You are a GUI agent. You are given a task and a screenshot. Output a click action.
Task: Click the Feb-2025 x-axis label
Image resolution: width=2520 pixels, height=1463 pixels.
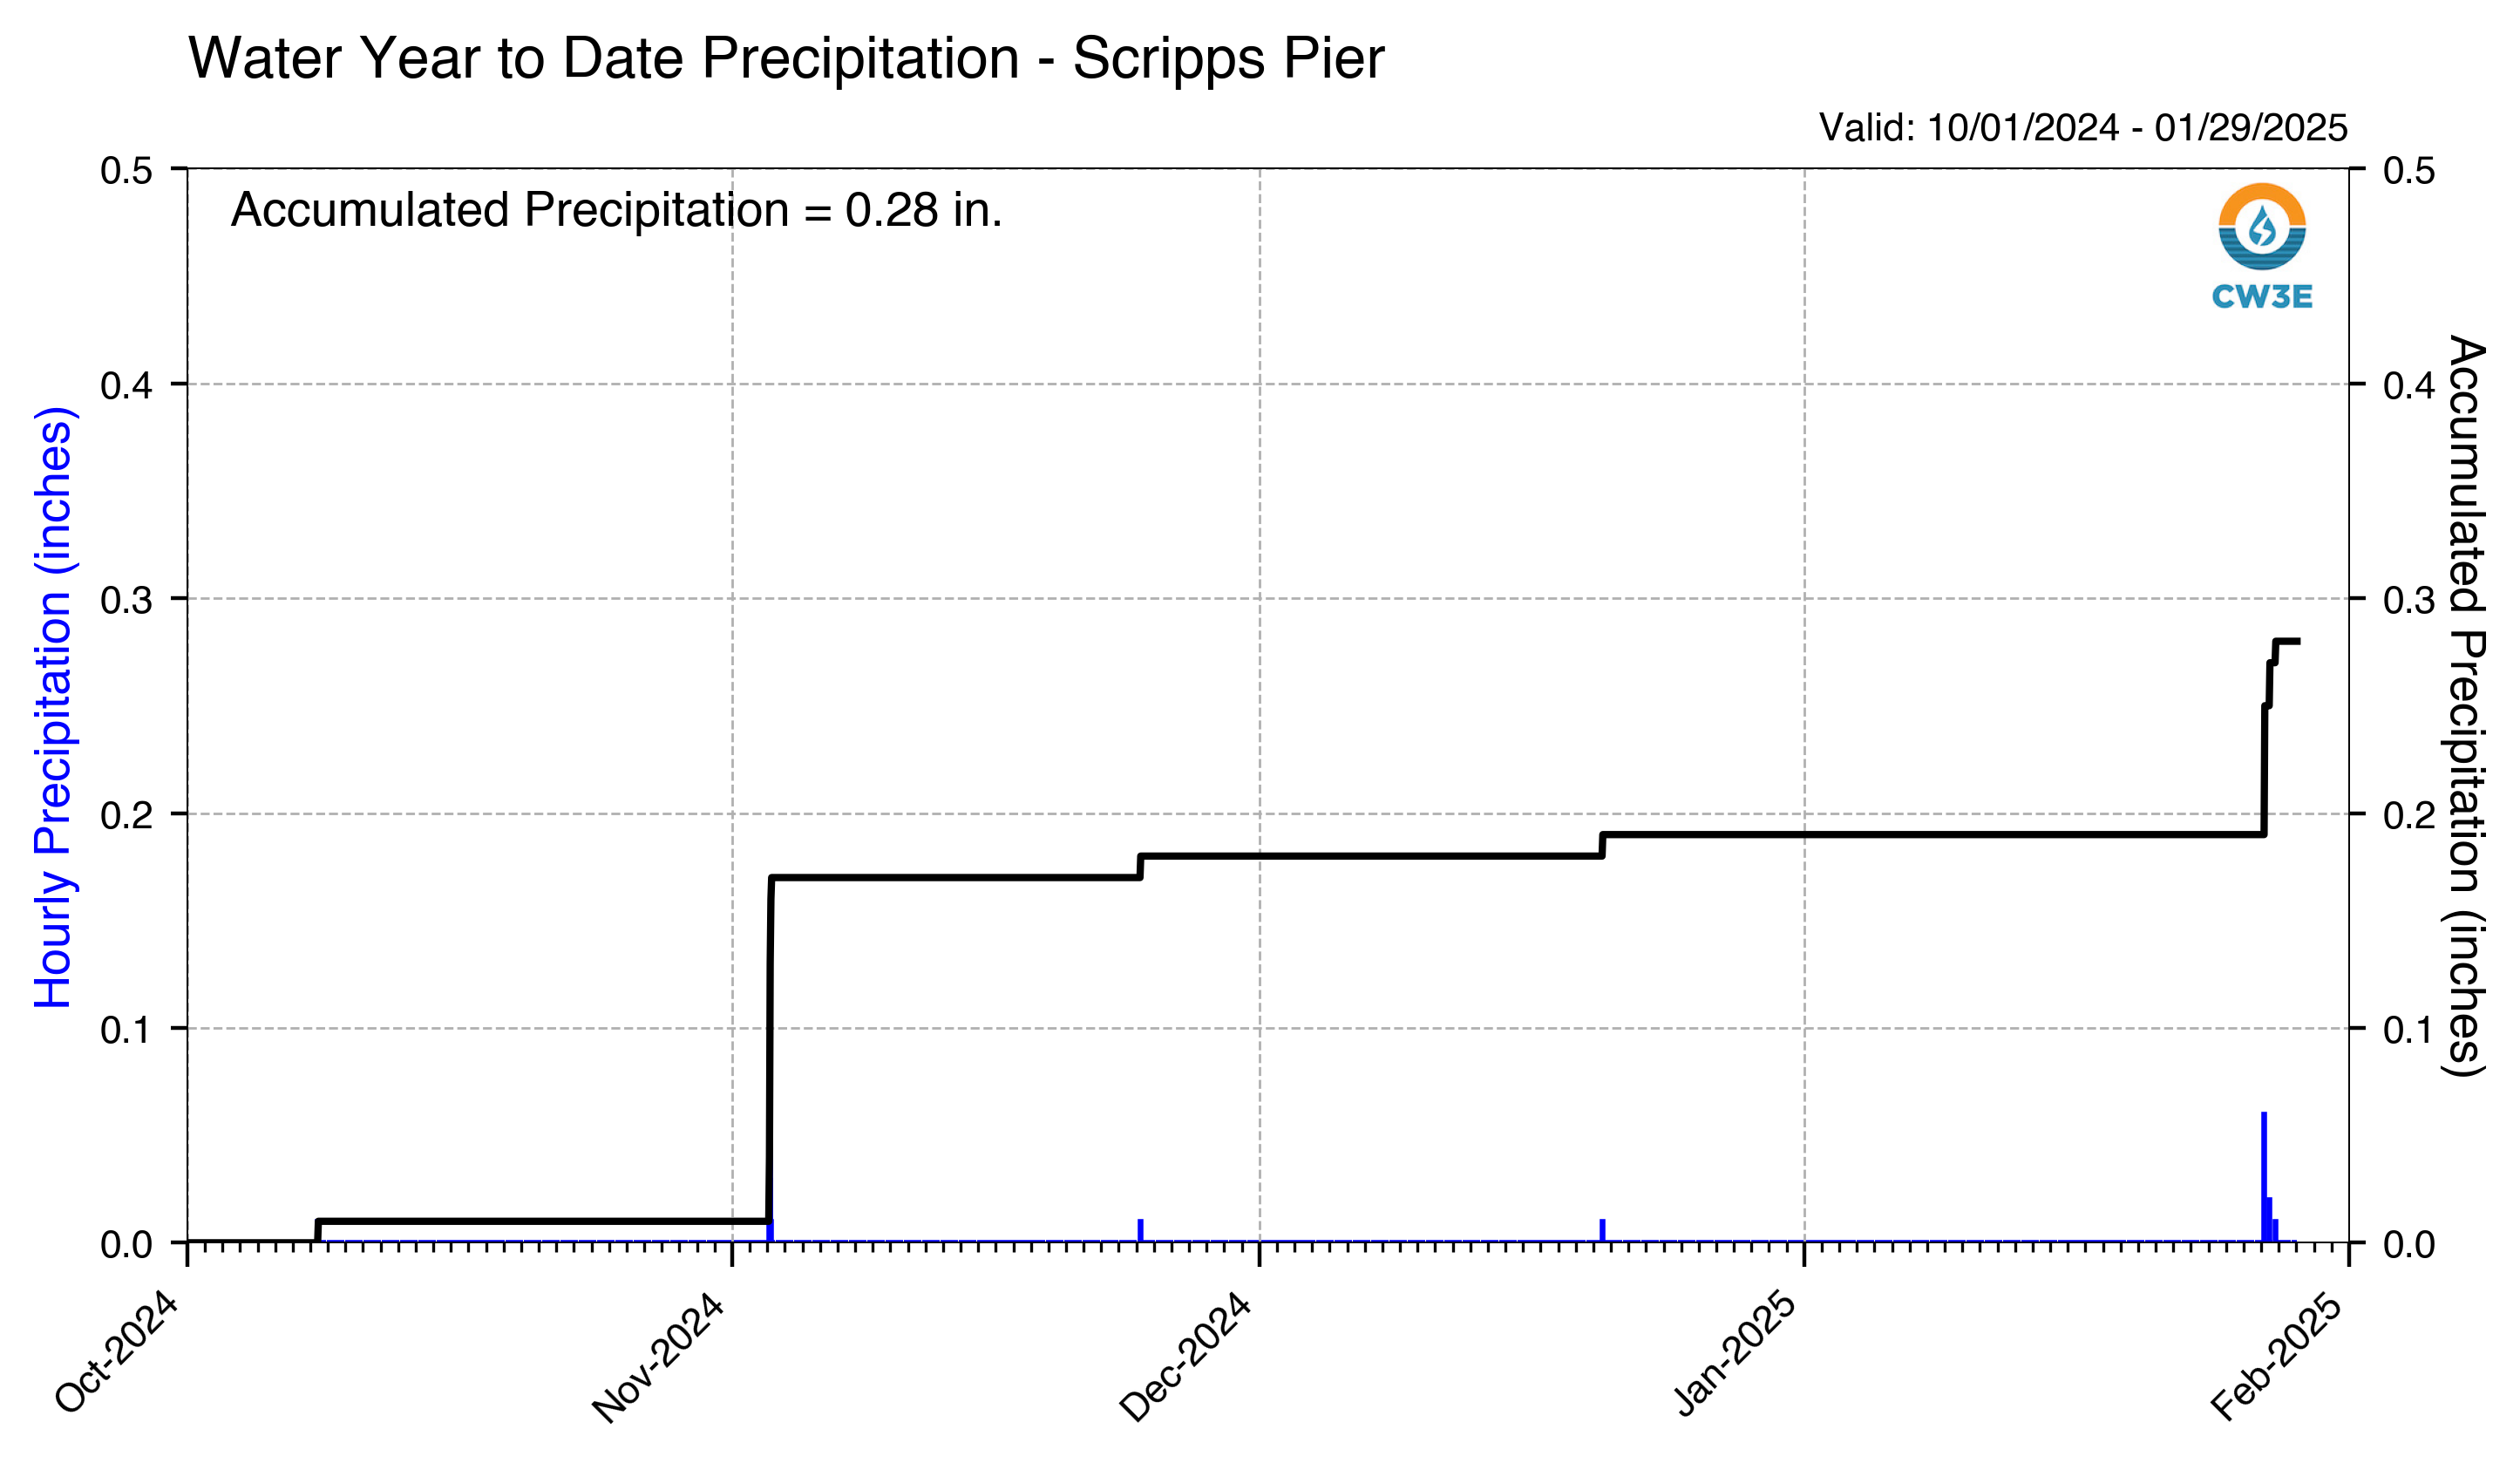pyautogui.click(x=2277, y=1356)
